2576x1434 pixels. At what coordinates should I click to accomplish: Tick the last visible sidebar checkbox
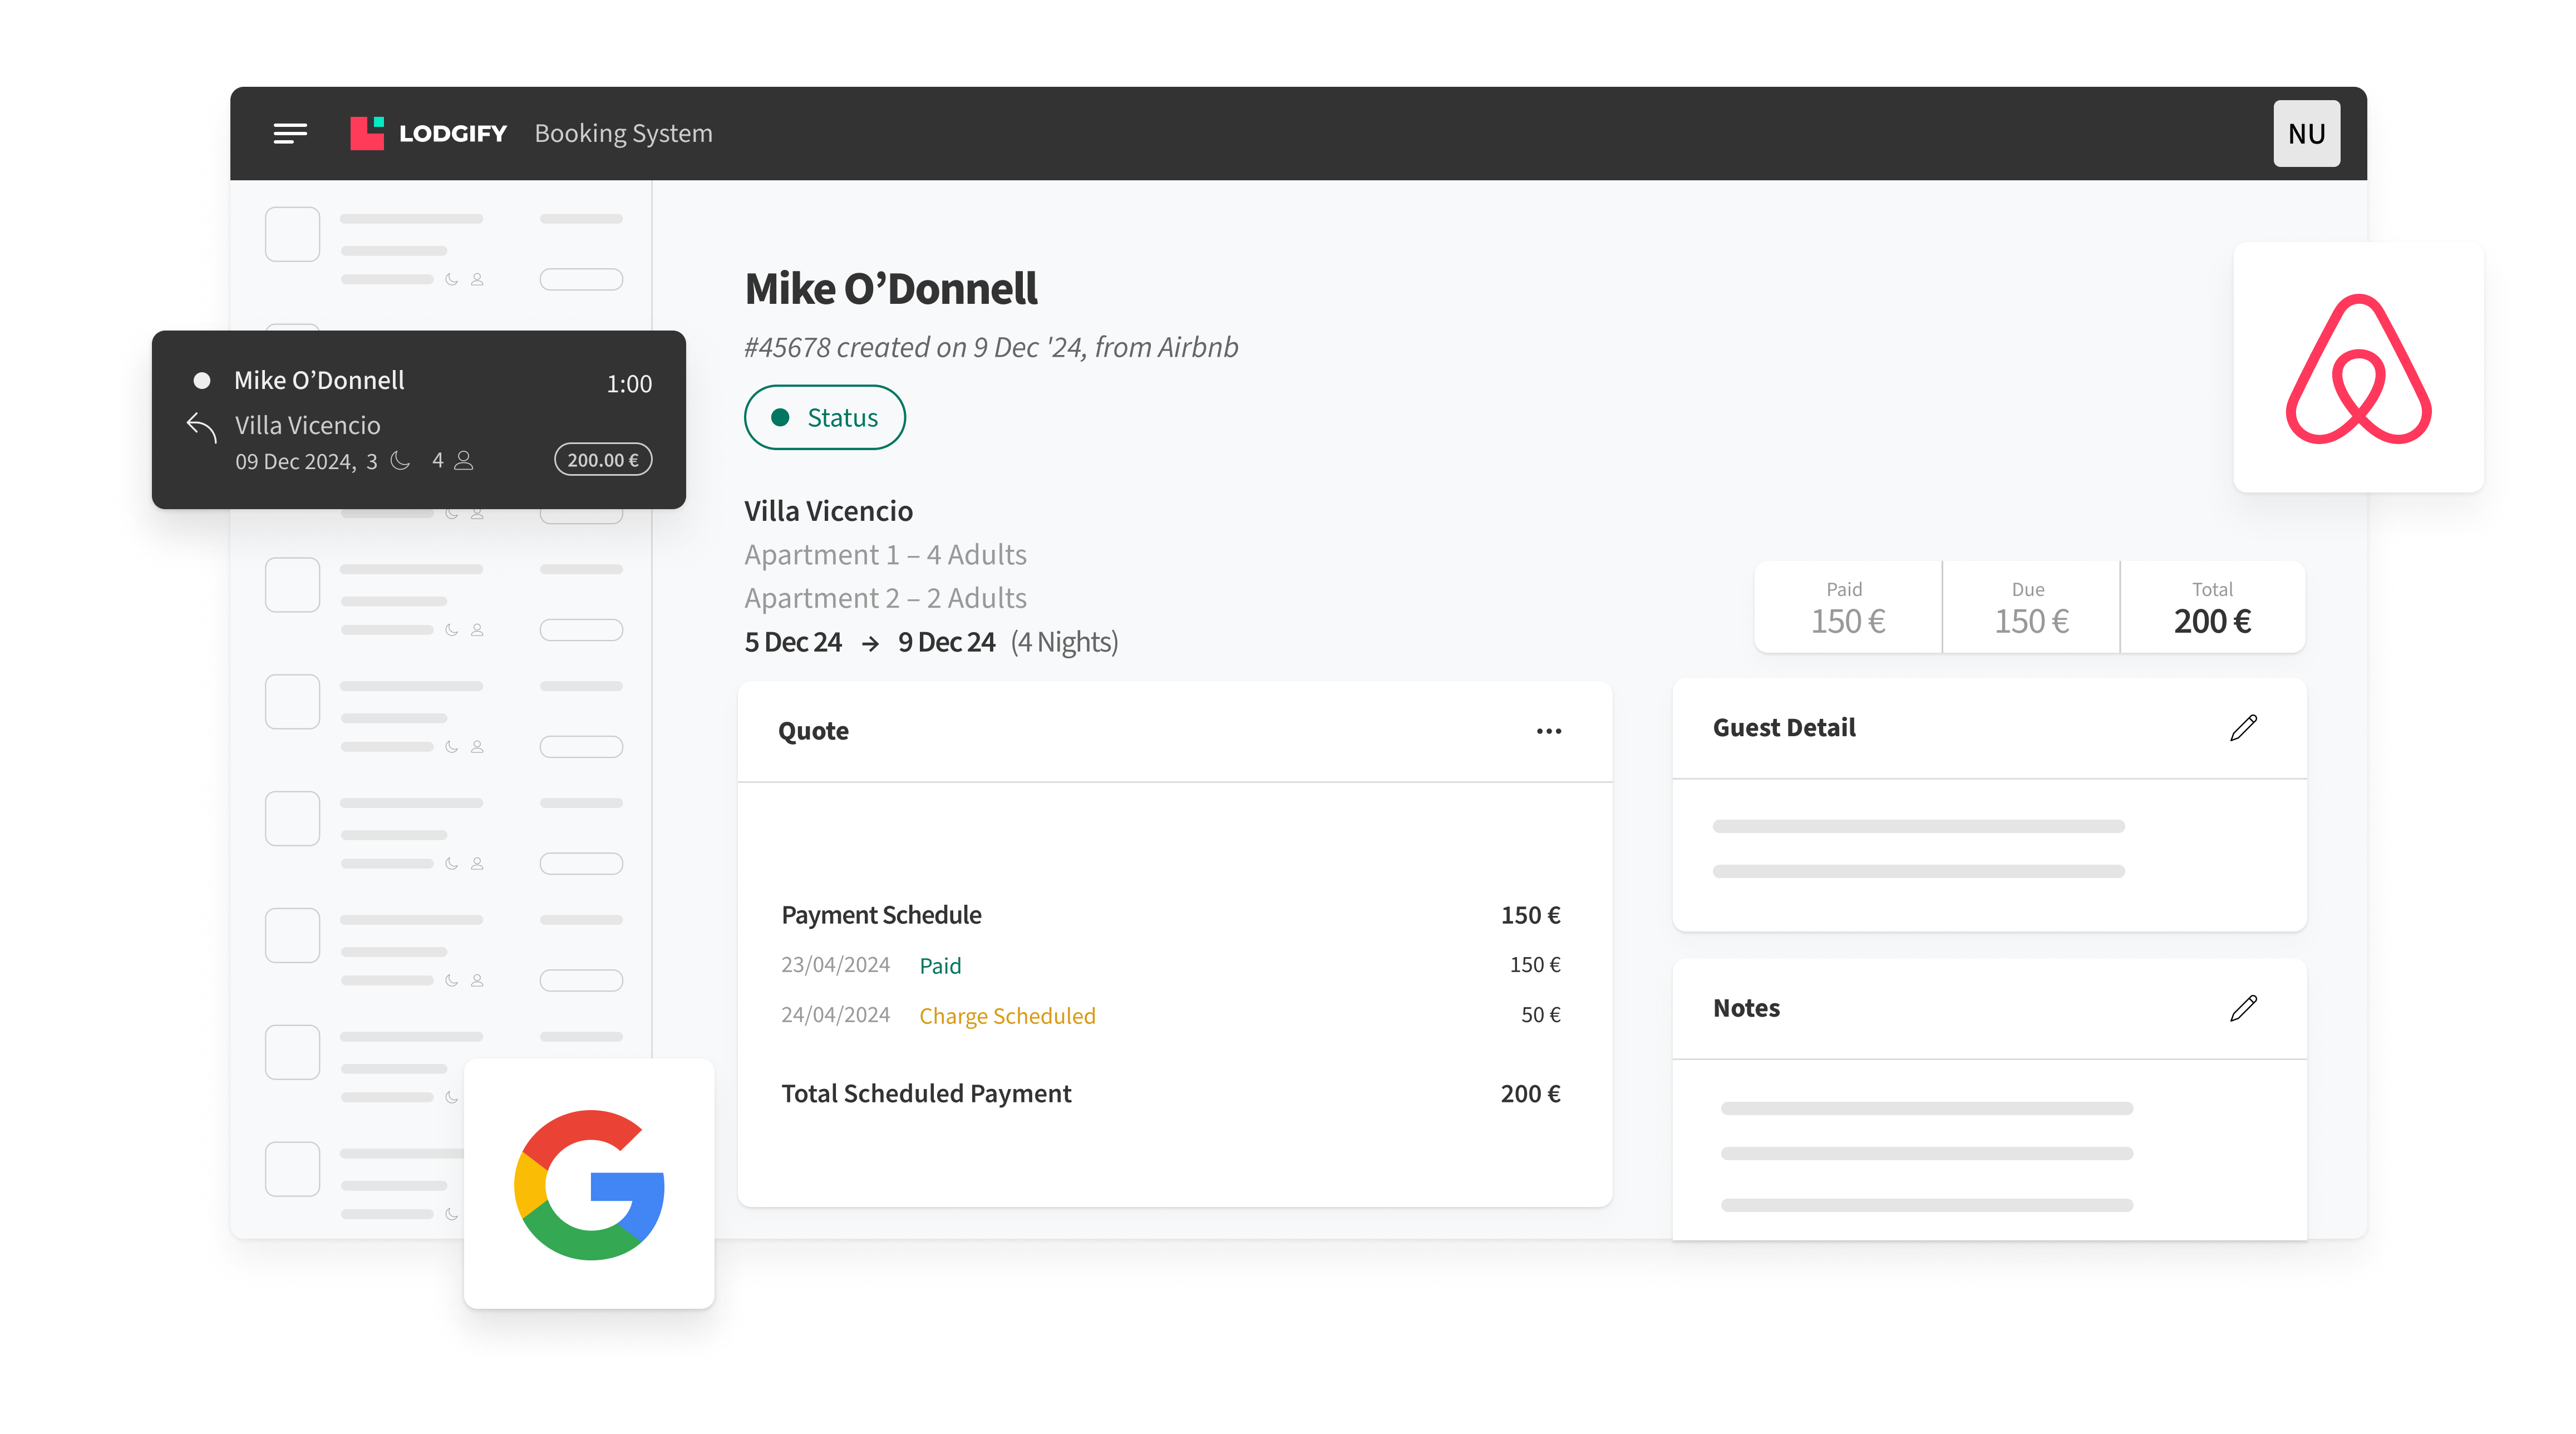tap(292, 1168)
